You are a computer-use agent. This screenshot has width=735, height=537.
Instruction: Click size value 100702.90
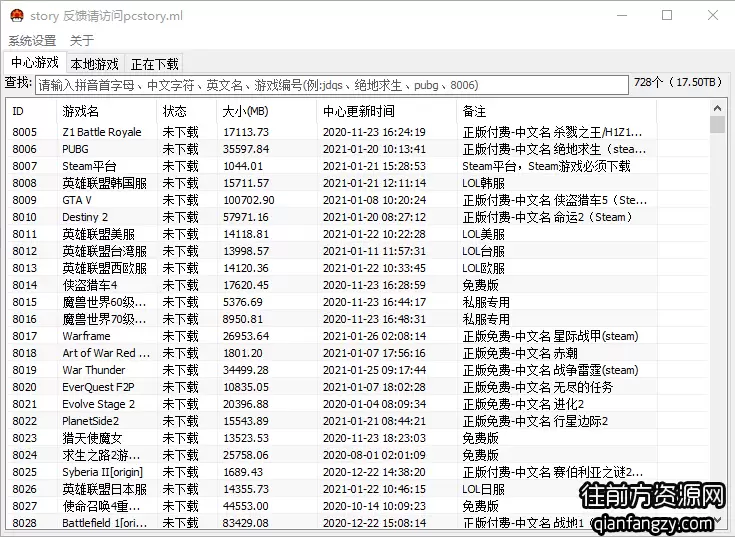coord(249,200)
